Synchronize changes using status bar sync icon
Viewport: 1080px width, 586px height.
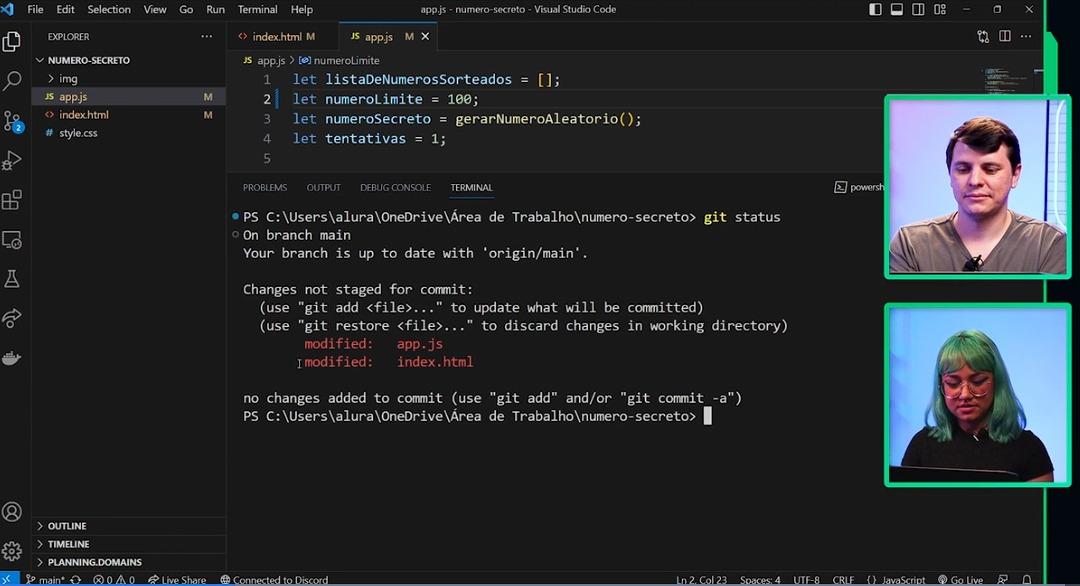click(x=76, y=580)
